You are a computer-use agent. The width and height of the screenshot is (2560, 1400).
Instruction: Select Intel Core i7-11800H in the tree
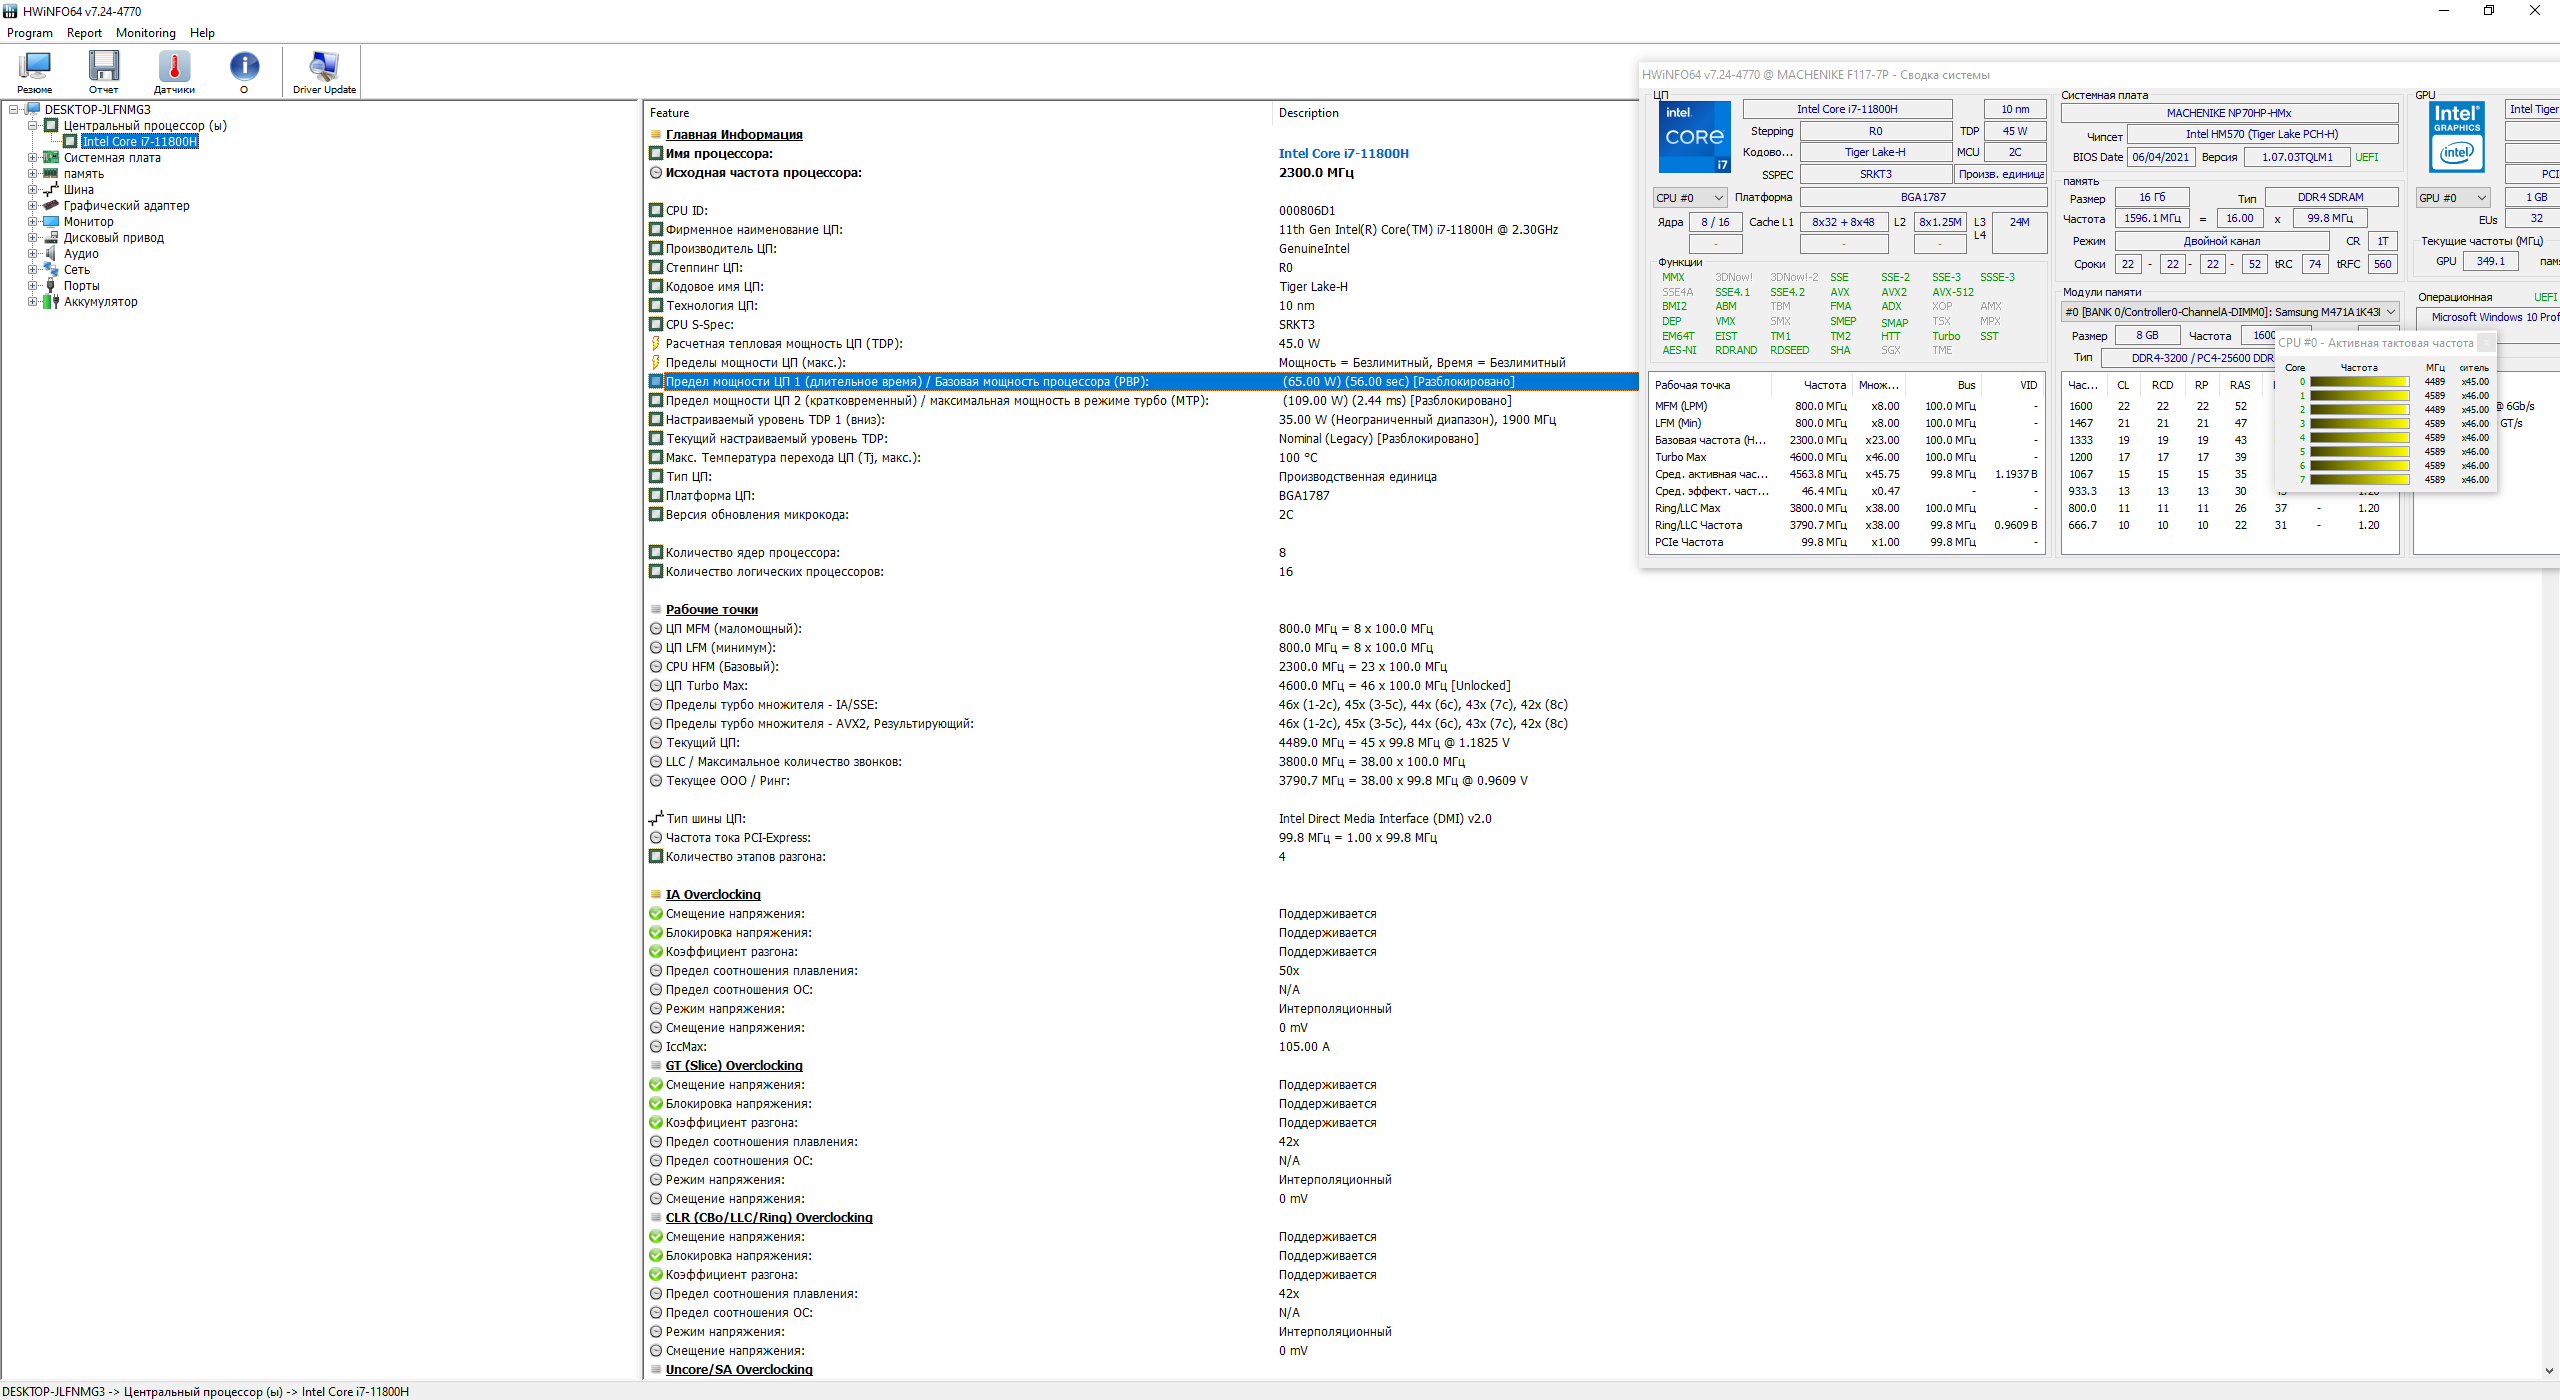pyautogui.click(x=139, y=142)
